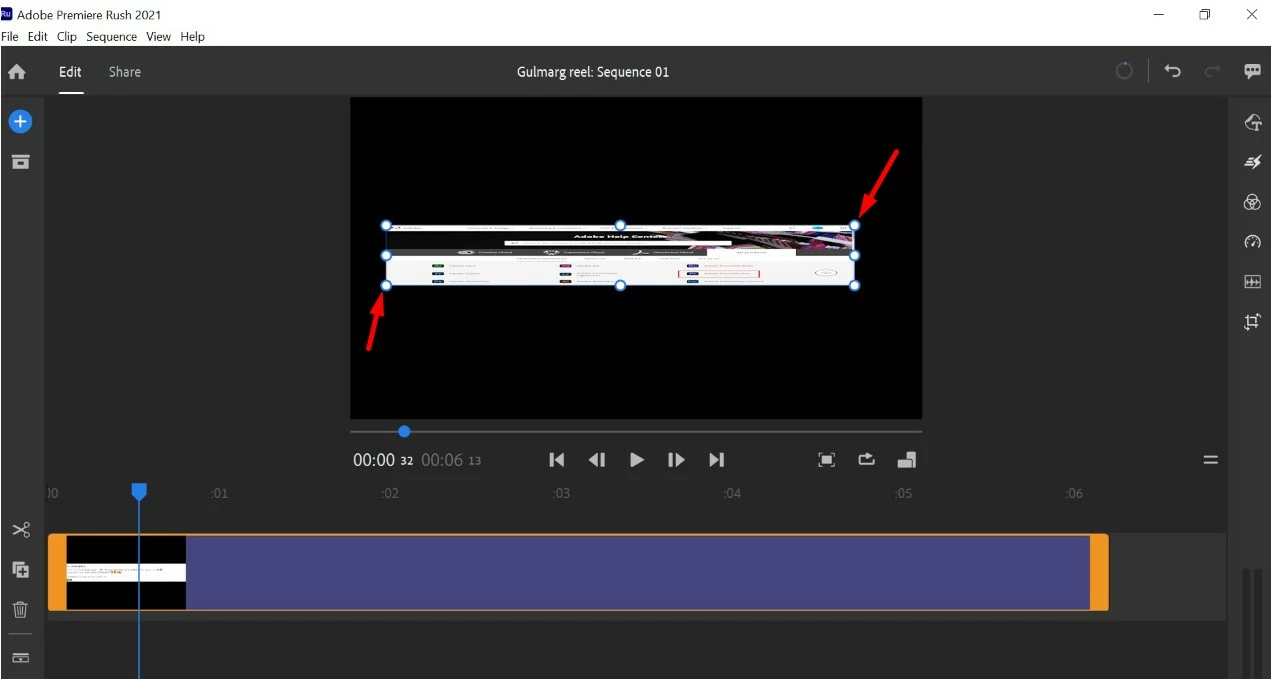Click the clip's right orange trim handle

pos(1099,572)
